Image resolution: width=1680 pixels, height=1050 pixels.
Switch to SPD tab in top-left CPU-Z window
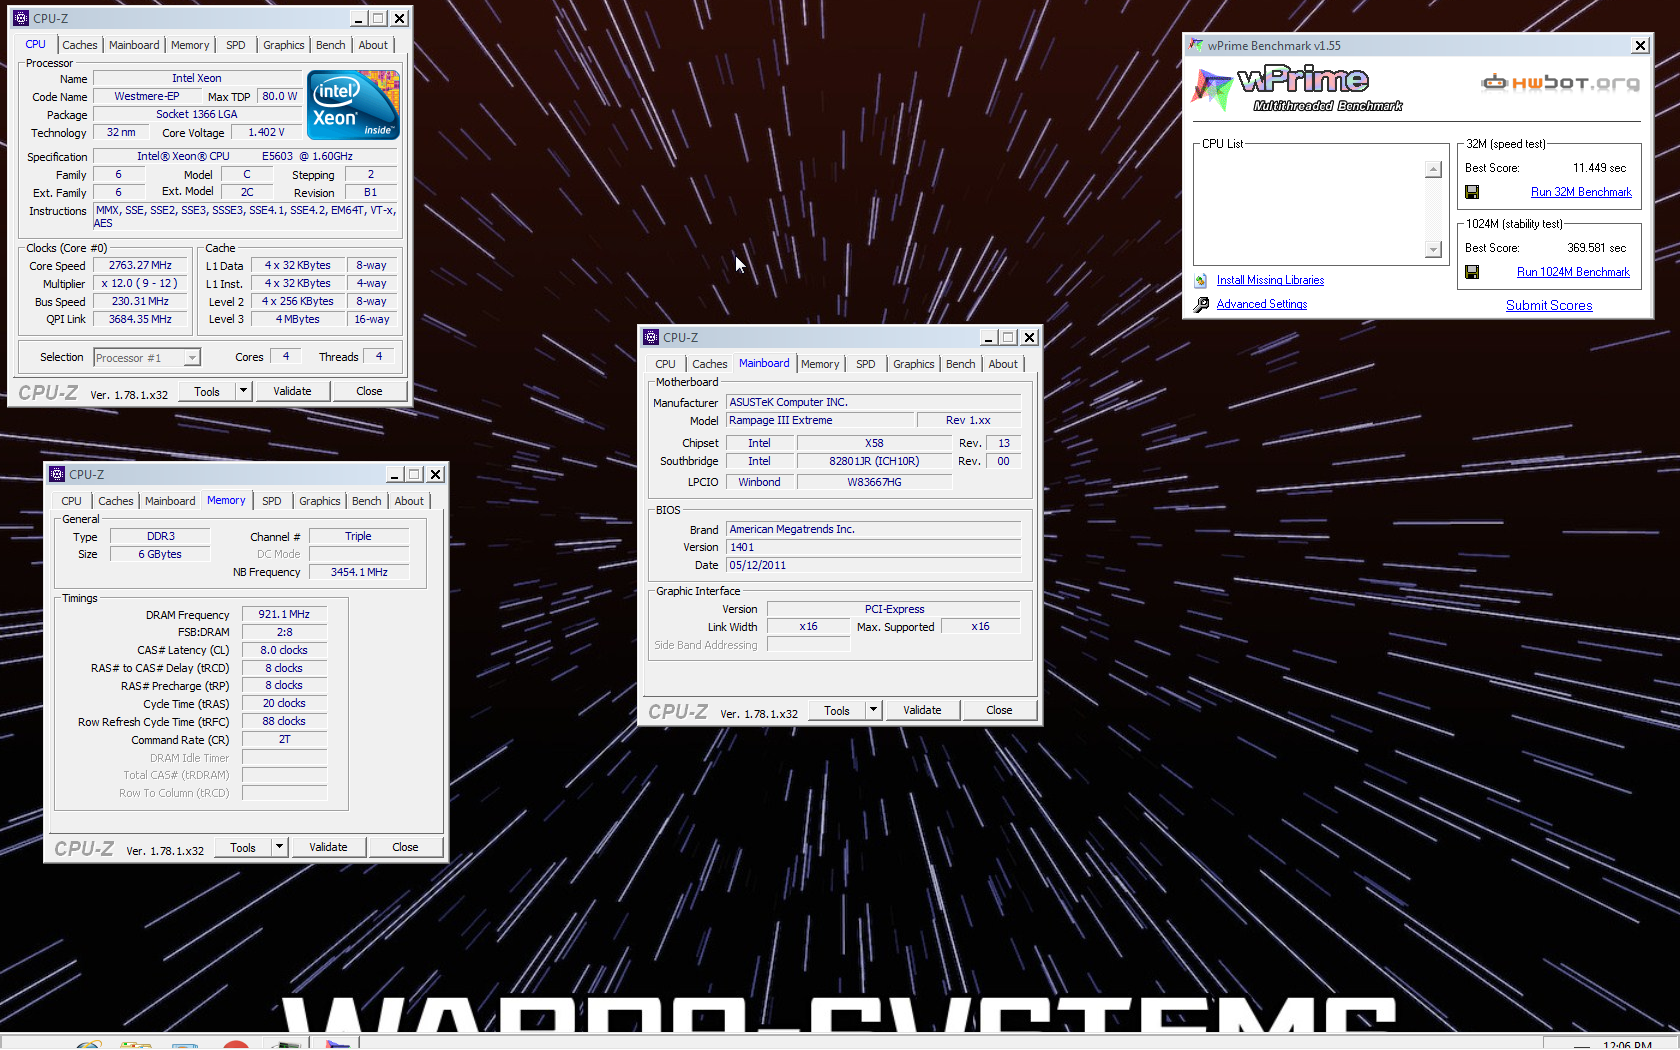click(x=236, y=45)
